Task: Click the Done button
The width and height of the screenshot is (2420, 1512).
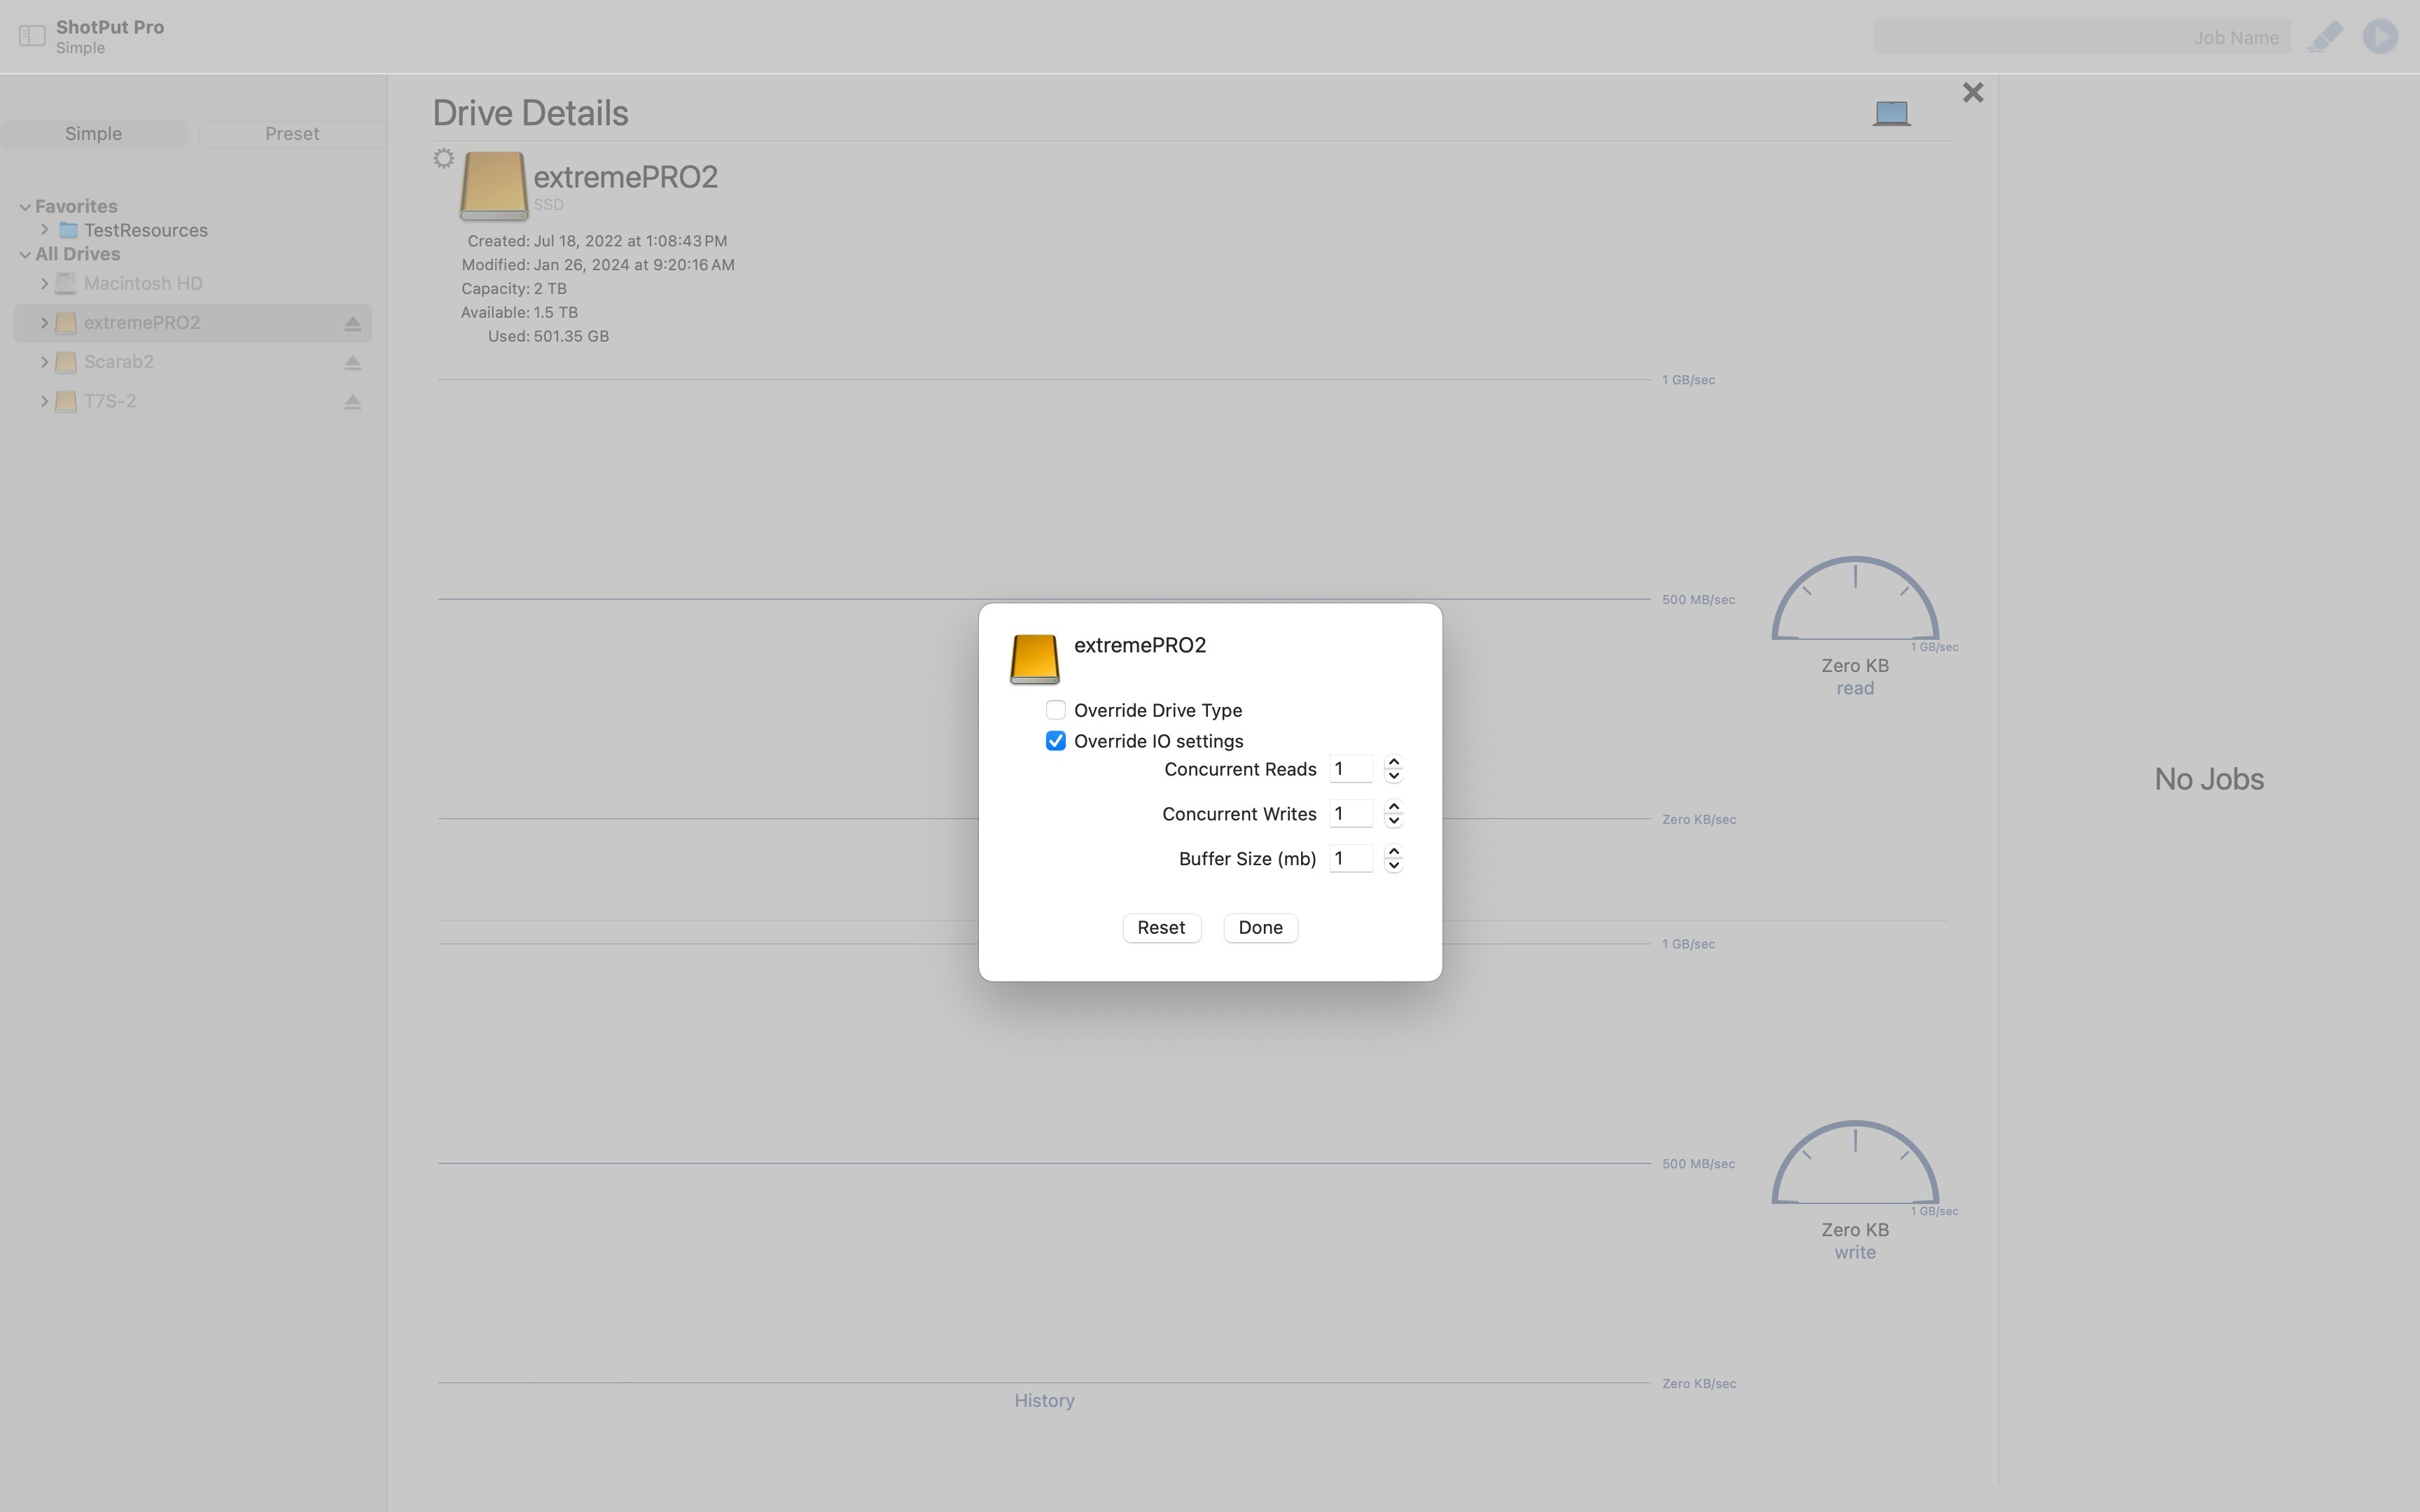Action: (x=1259, y=927)
